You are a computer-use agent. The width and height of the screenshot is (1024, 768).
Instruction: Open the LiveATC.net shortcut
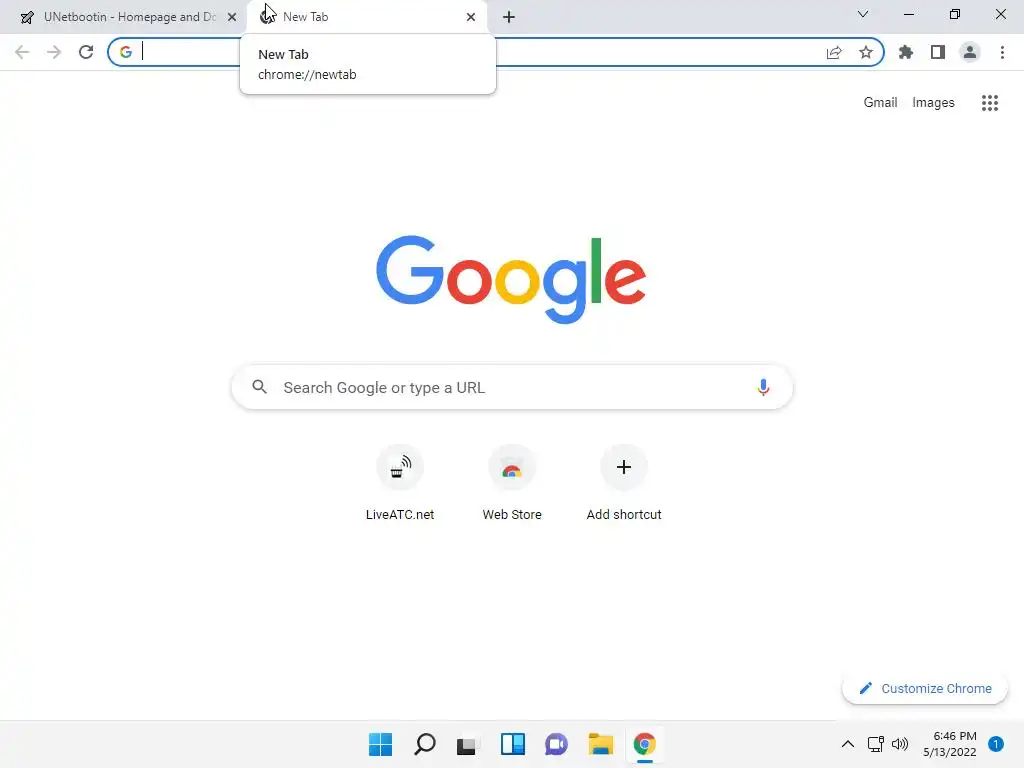click(x=400, y=483)
